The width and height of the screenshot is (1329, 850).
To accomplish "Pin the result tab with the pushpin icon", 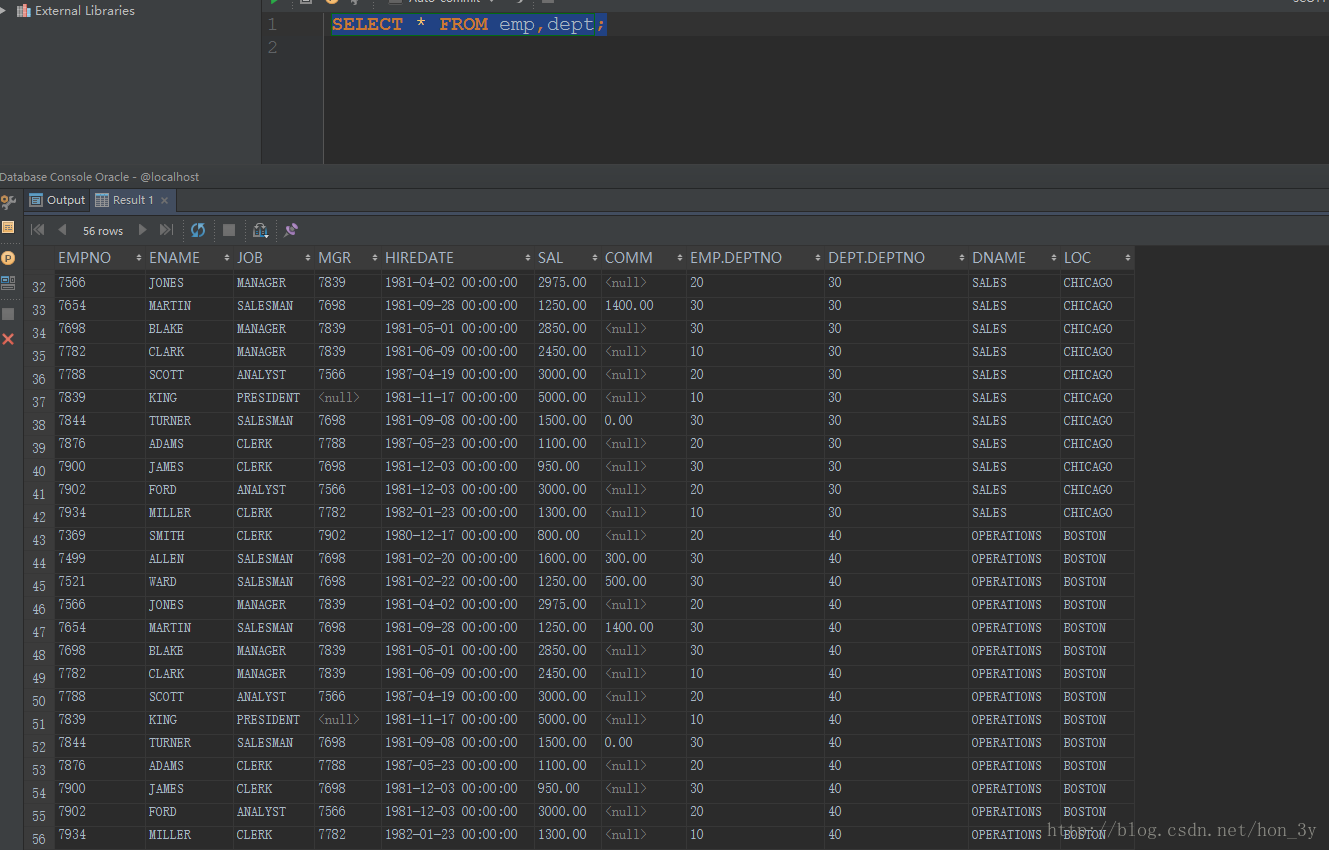I will click(x=291, y=230).
